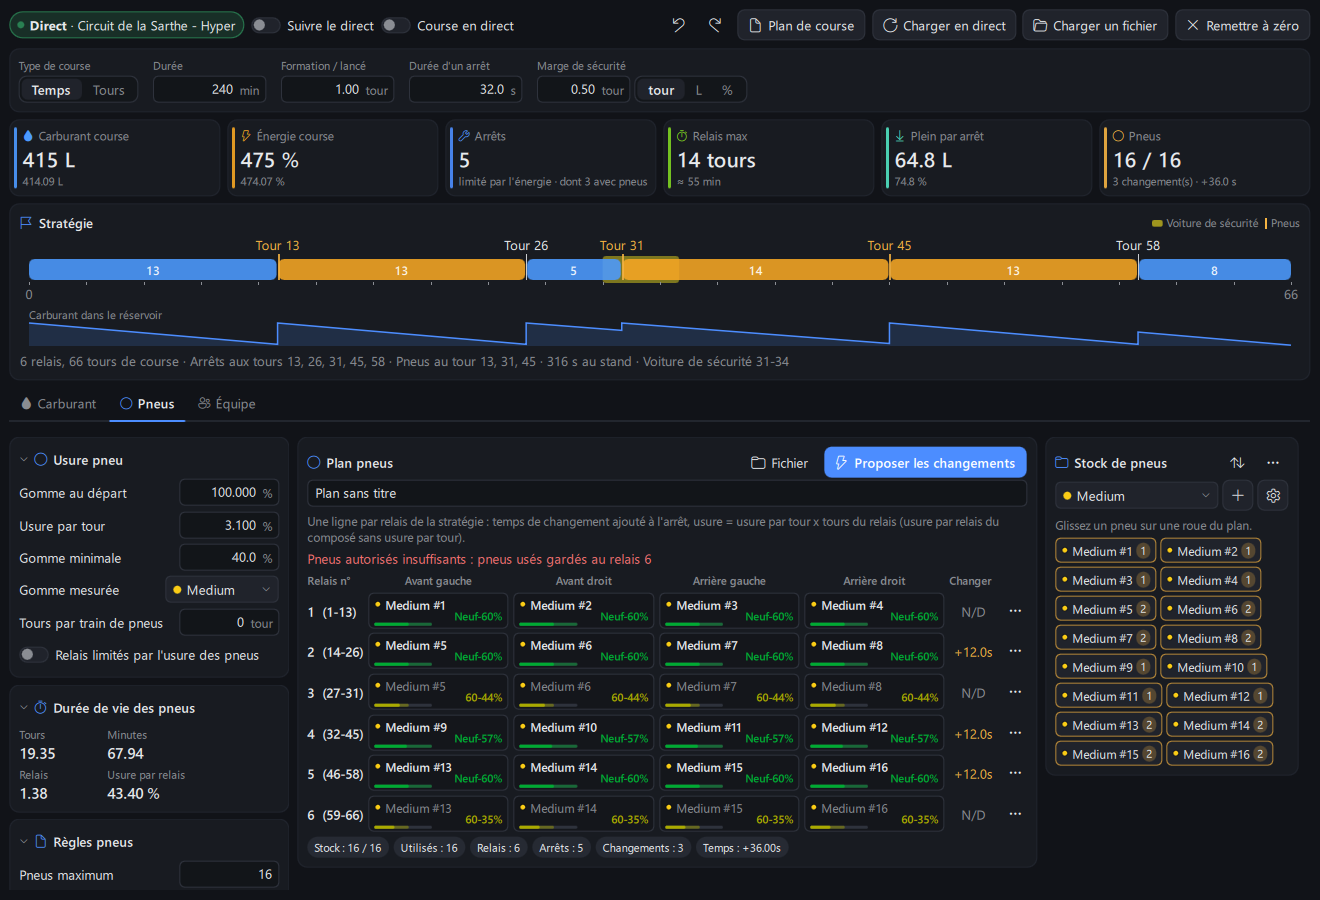This screenshot has height=900, width=1320.
Task: Collapse the Règles pneus section
Action: coord(24,842)
